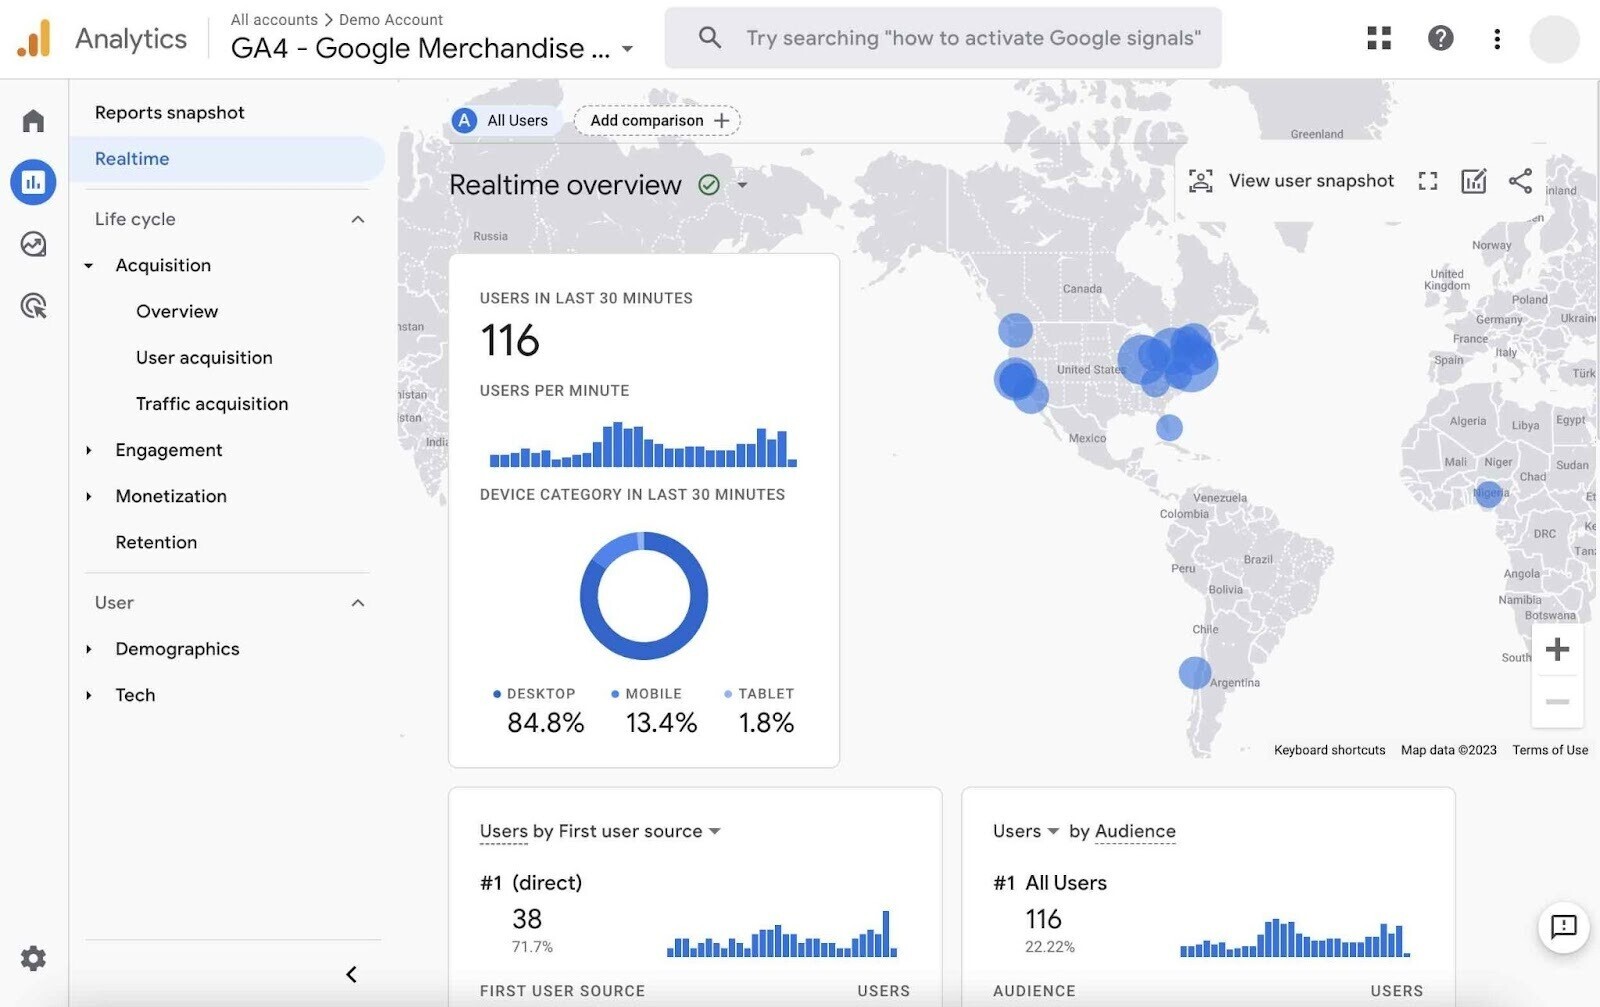Screen dimensions: 1600x1007
Task: Open the three-dot more options menu
Action: 1497,38
